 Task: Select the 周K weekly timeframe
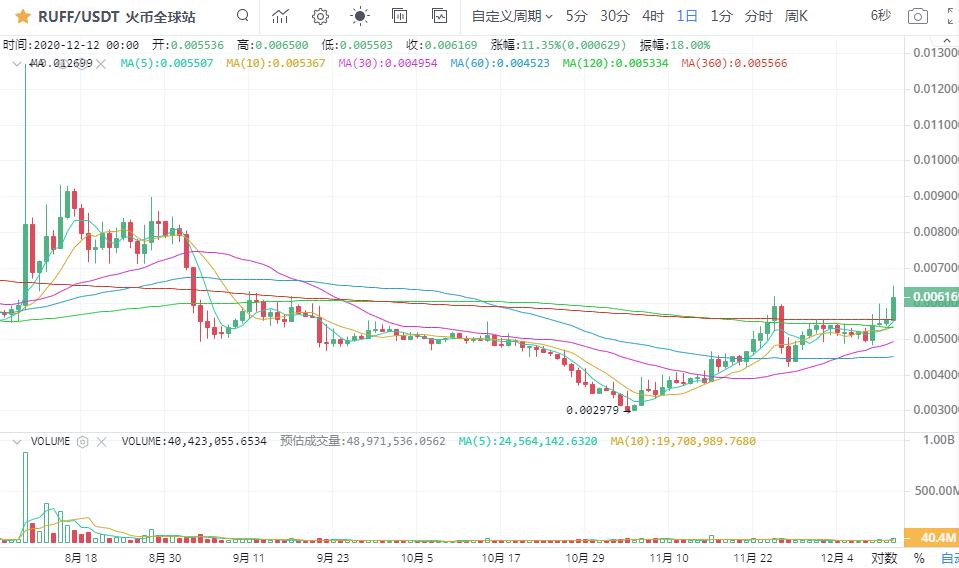tap(796, 16)
